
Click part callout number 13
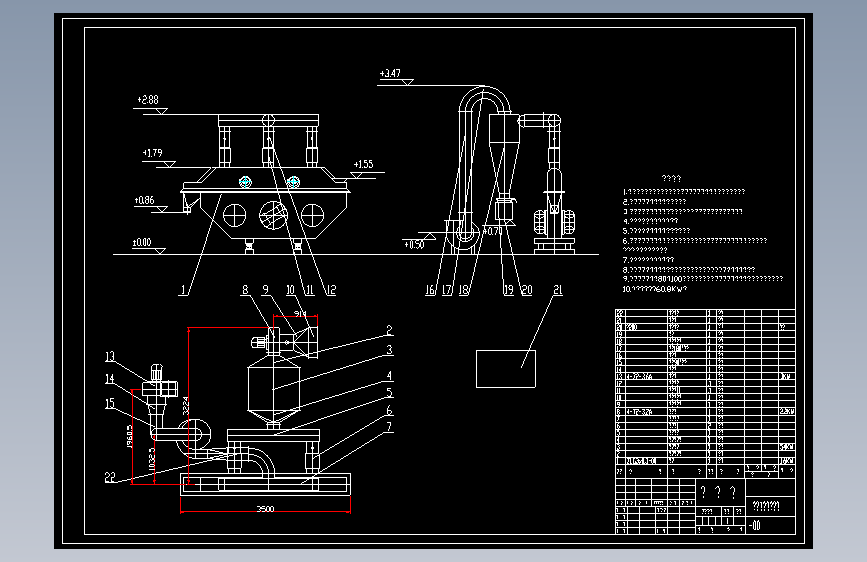click(110, 357)
